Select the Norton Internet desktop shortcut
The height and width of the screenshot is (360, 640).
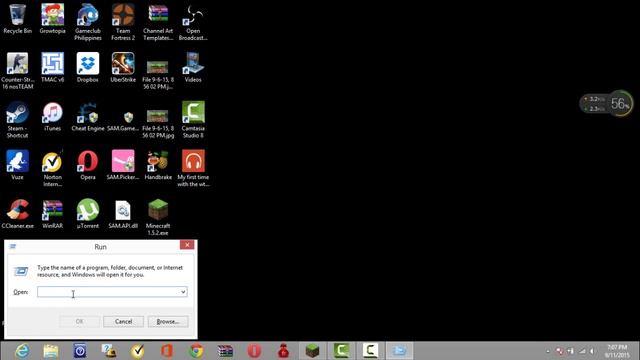pos(52,169)
